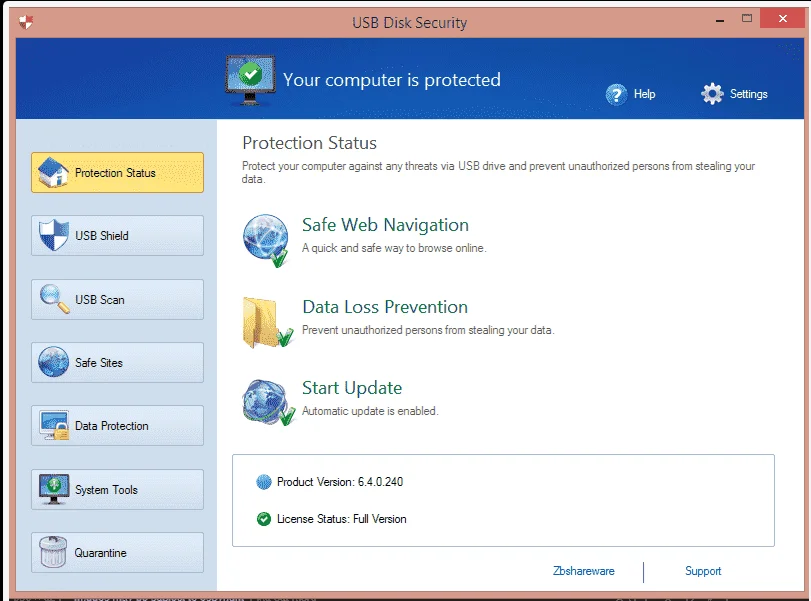
Task: Open the Safe Web Navigation heading link
Action: click(385, 225)
